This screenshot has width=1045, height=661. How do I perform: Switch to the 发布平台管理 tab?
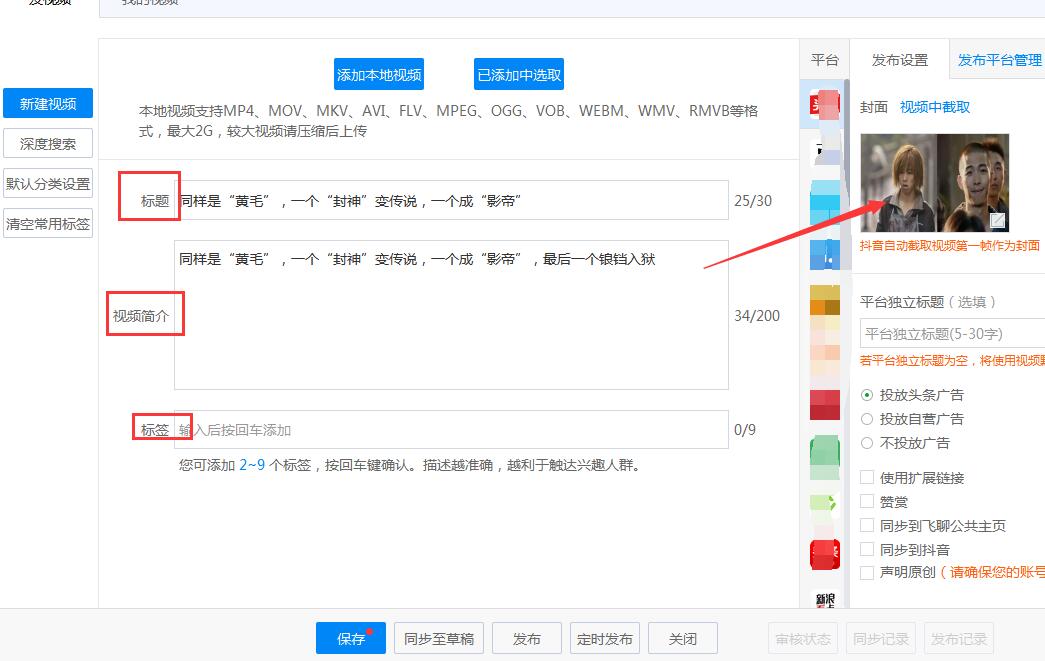999,60
